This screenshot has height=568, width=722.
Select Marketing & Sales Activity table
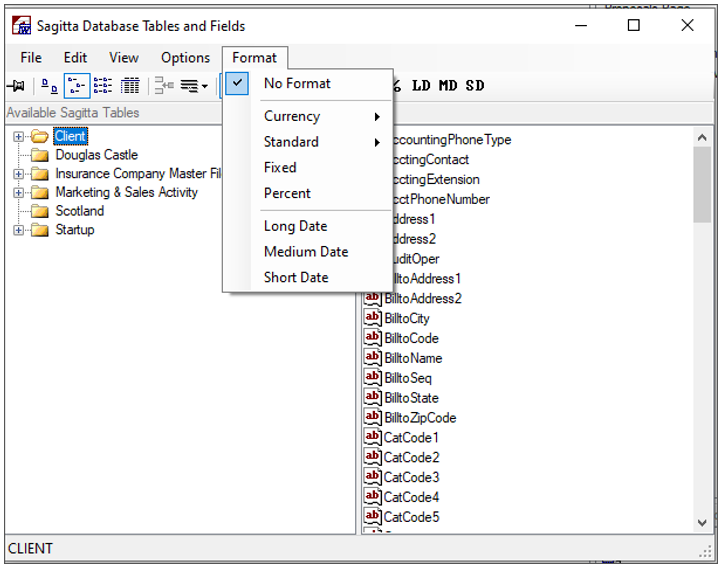[127, 192]
